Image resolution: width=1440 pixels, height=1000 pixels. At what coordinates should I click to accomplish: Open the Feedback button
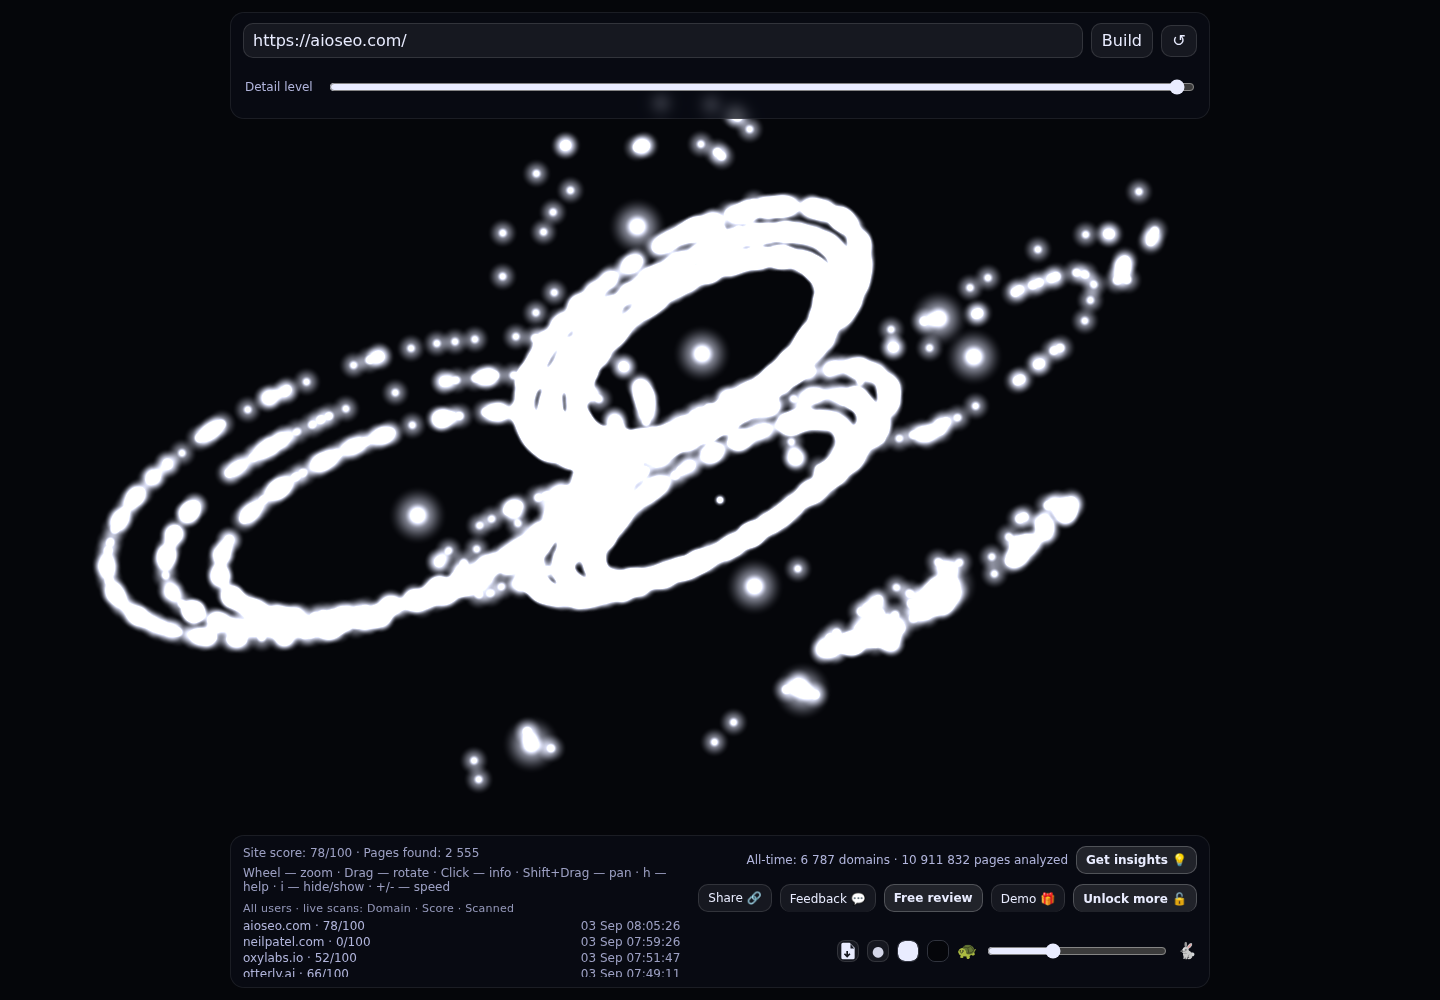827,898
